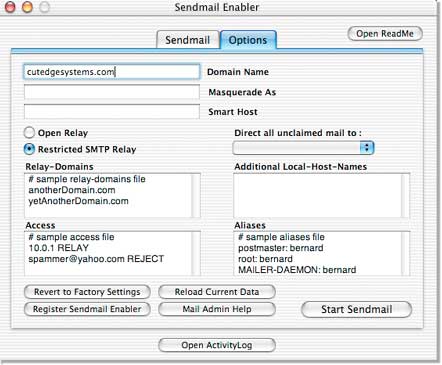442x365 pixels.
Task: Click the '# sample relay-domains file' line
Action: coord(87,179)
